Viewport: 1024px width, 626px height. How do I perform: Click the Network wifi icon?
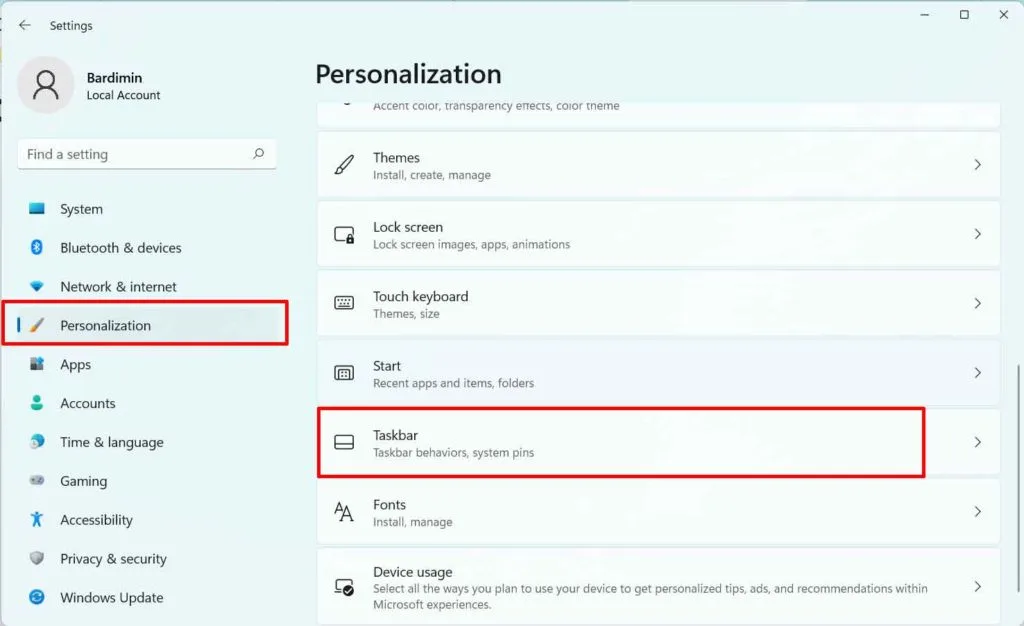[x=37, y=286]
